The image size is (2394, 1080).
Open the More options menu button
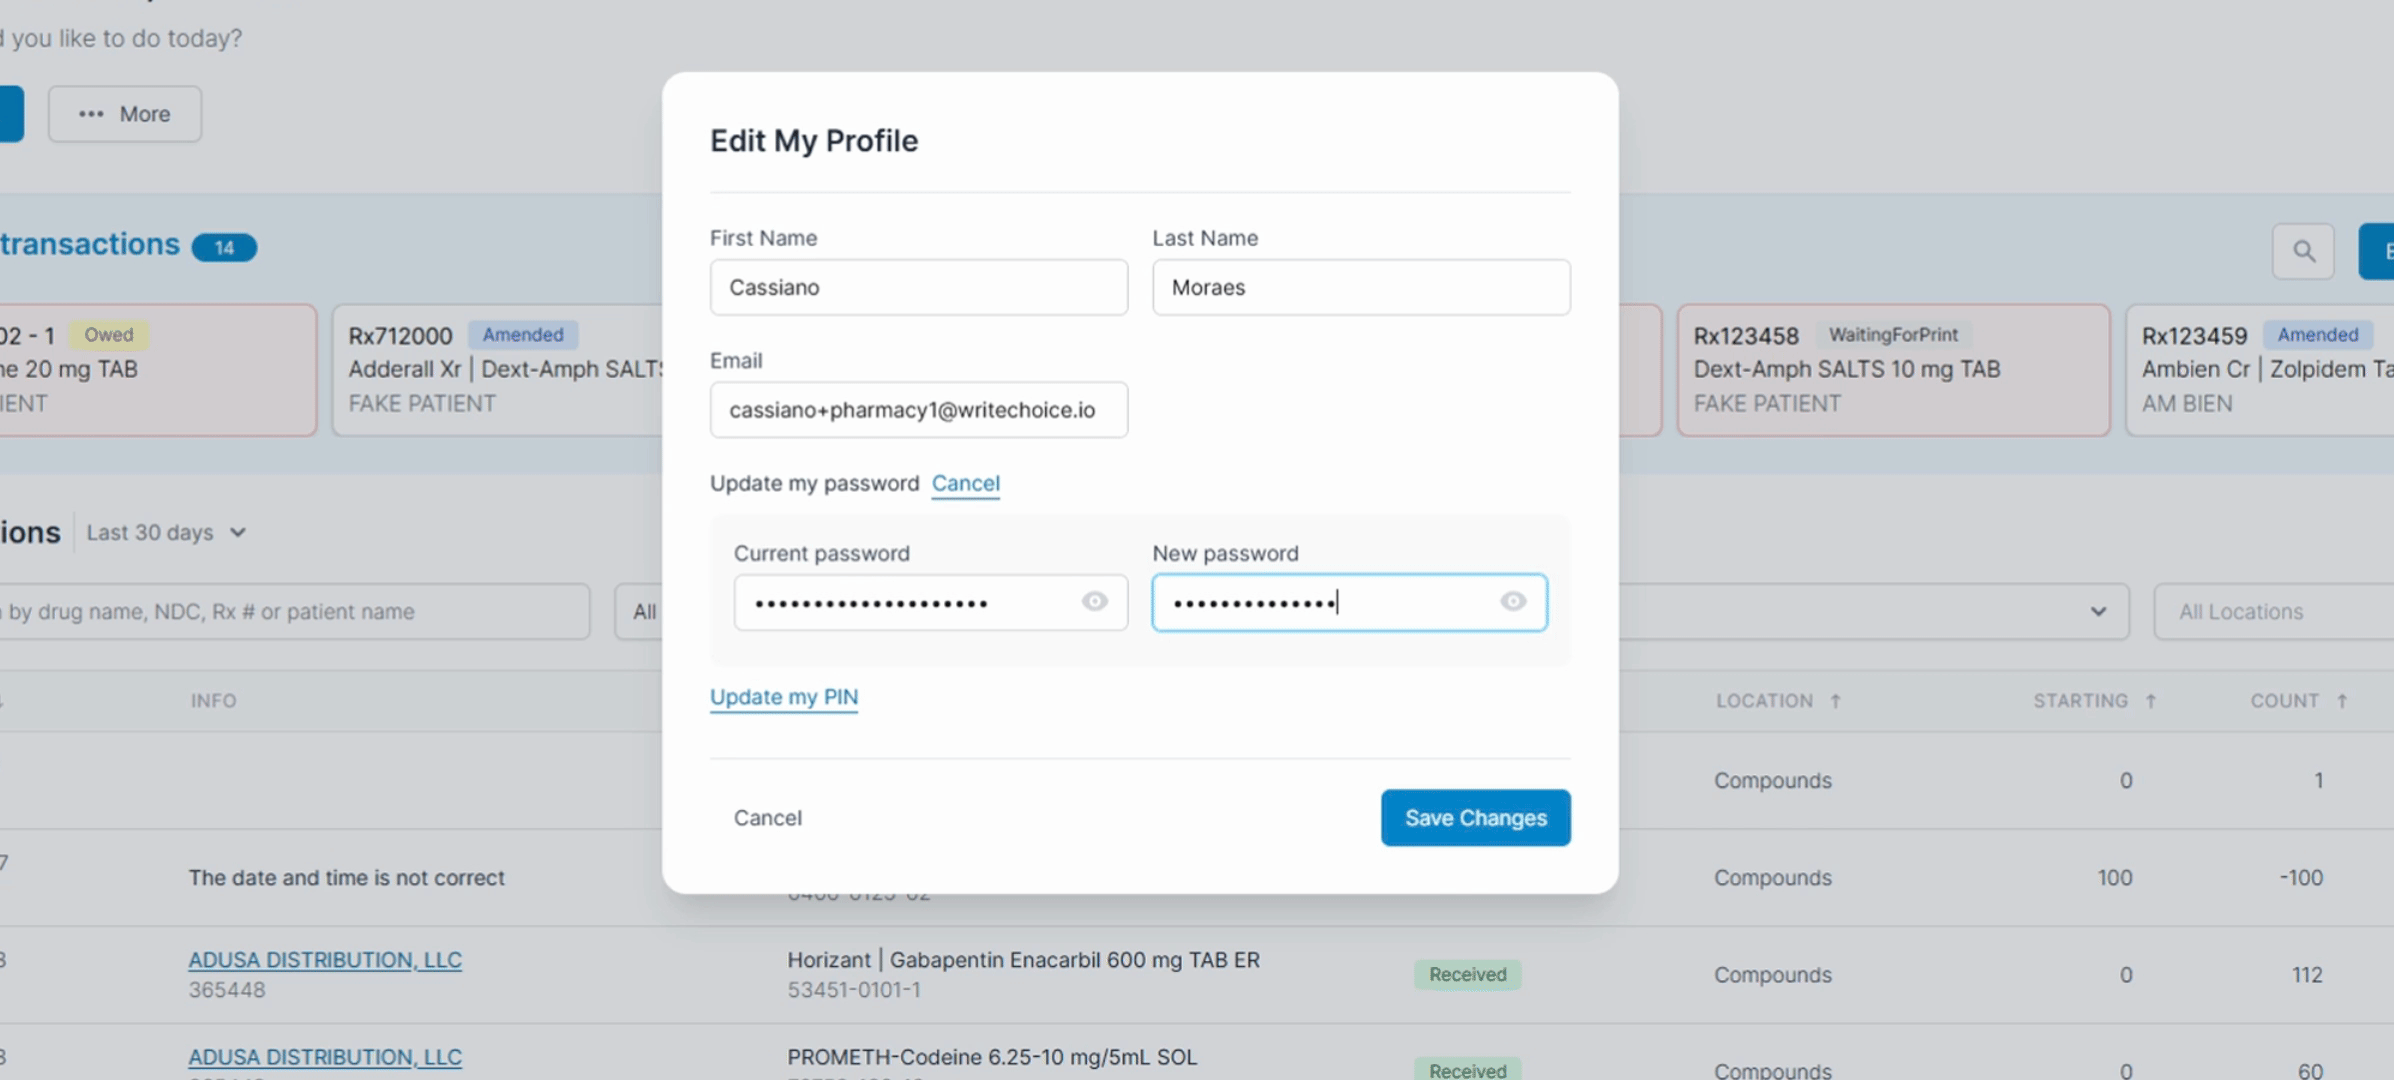[125, 114]
